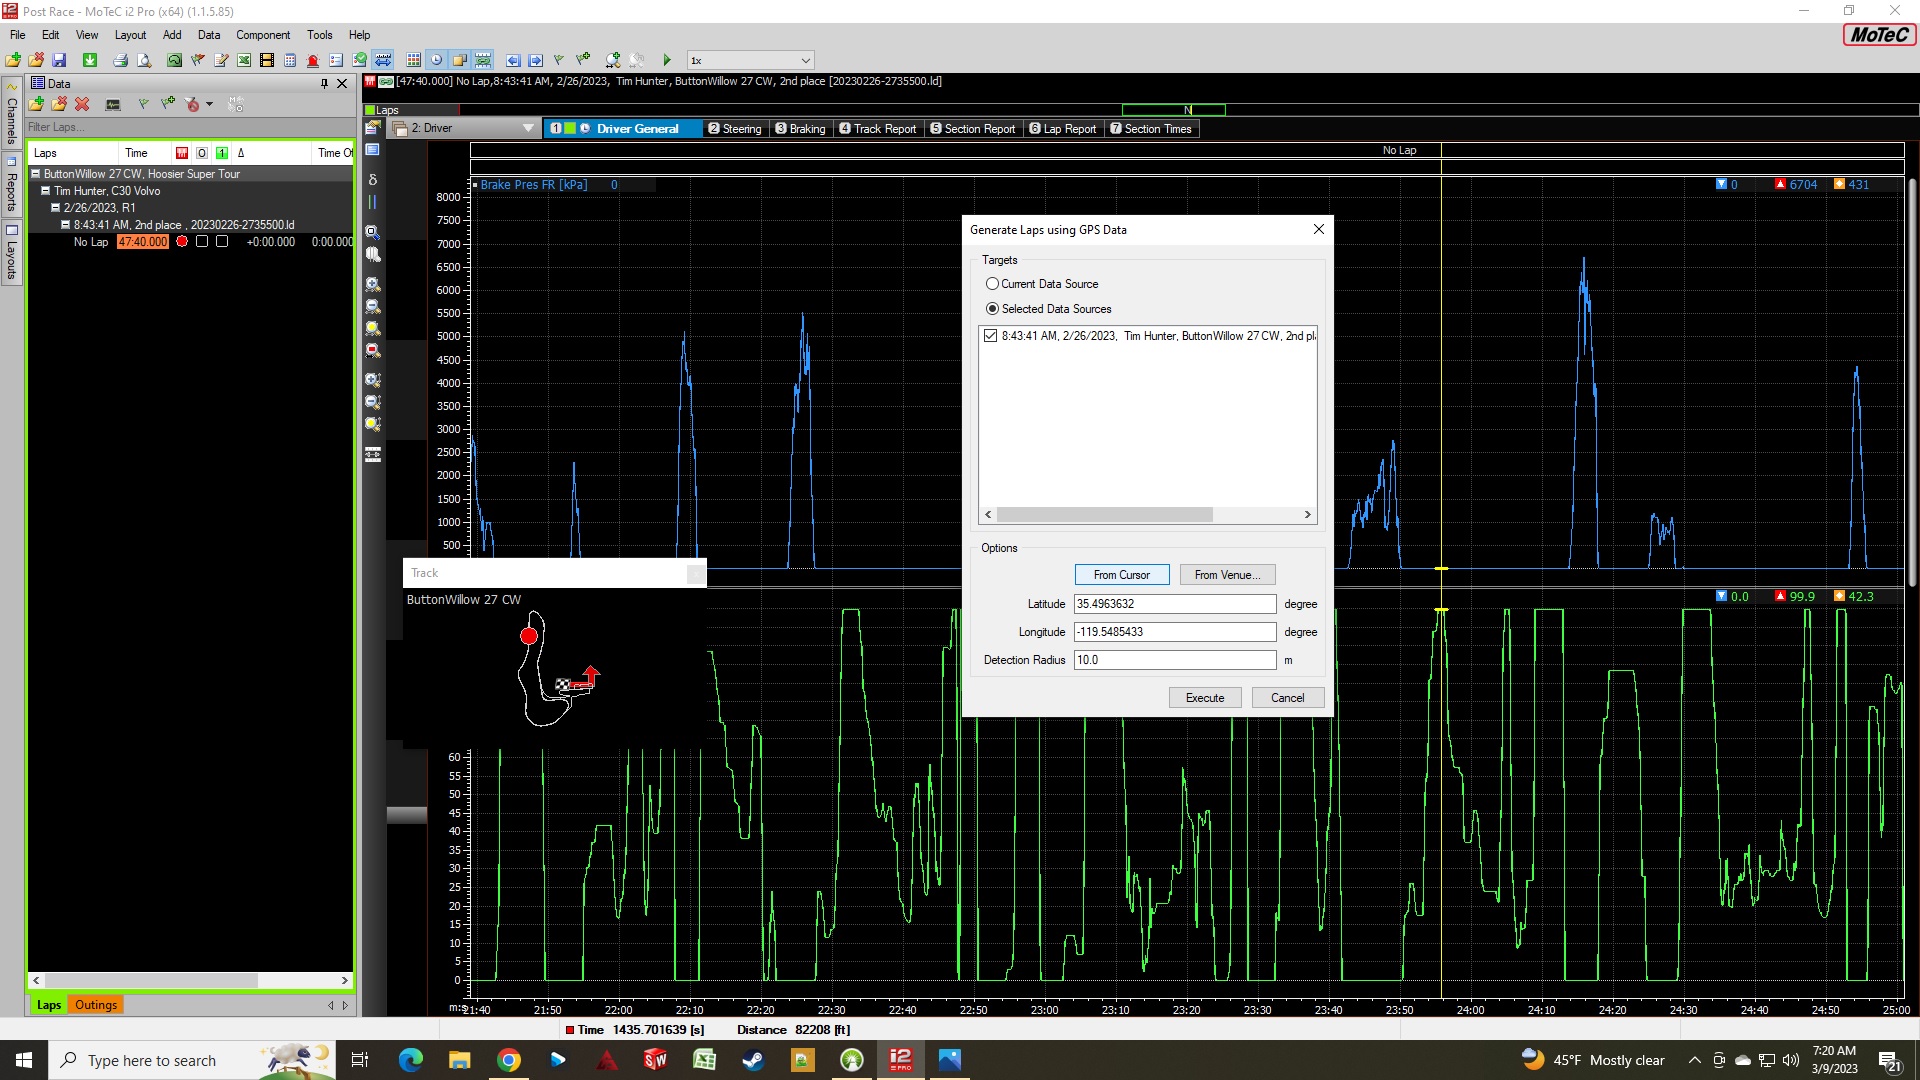
Task: Collapse the 8:43:41 AM, 2nd place node
Action: point(65,225)
